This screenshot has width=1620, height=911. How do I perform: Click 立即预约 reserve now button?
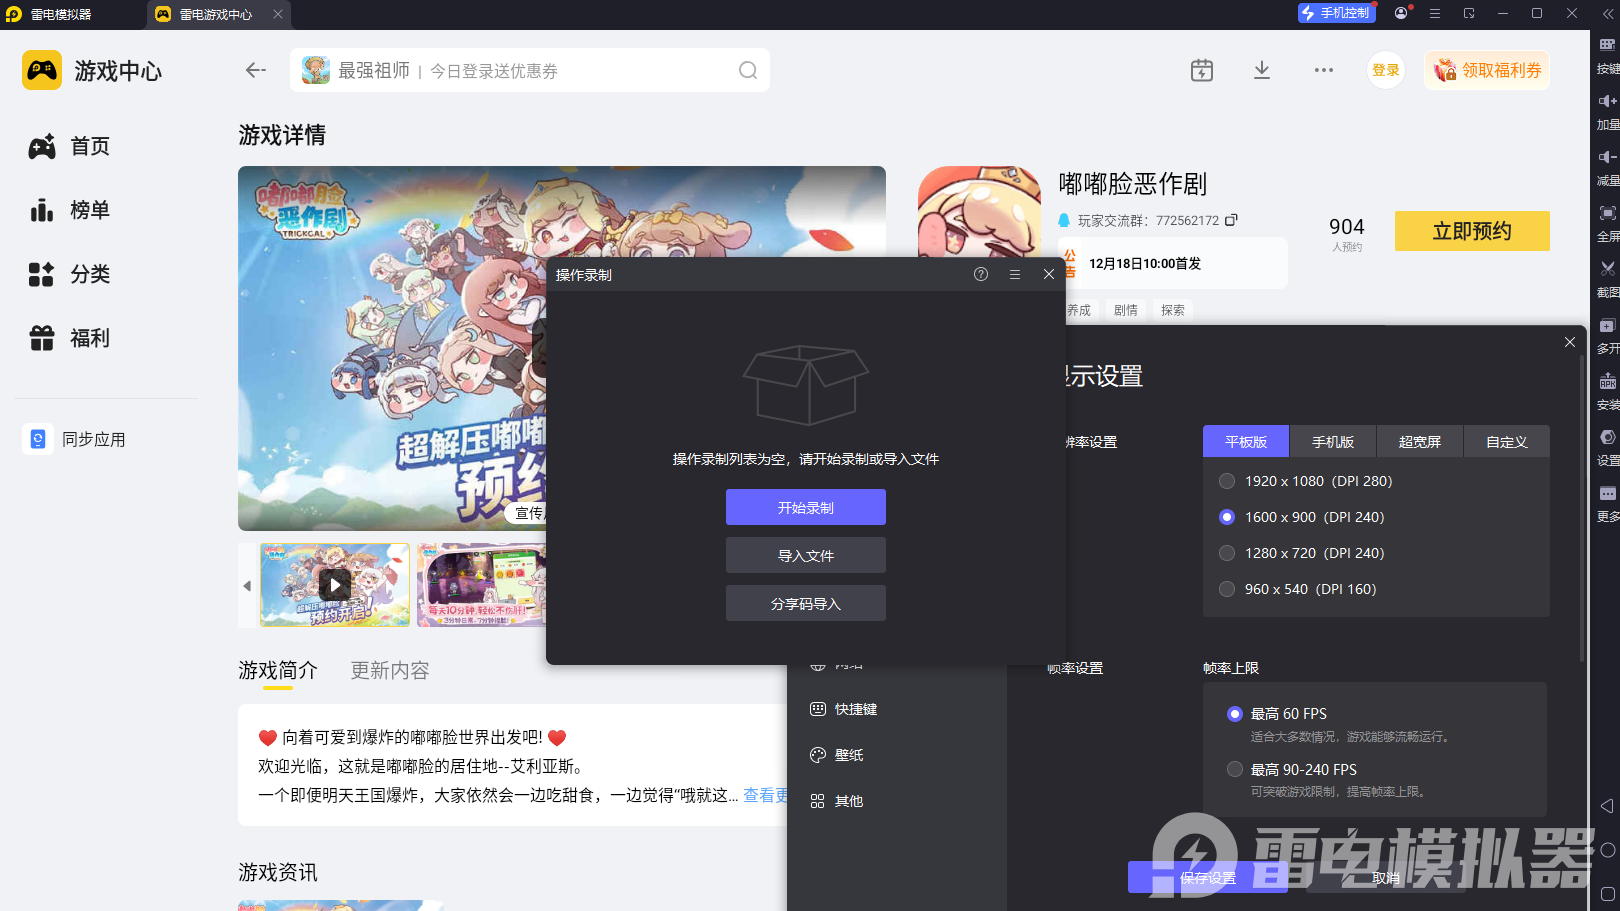[x=1472, y=231]
